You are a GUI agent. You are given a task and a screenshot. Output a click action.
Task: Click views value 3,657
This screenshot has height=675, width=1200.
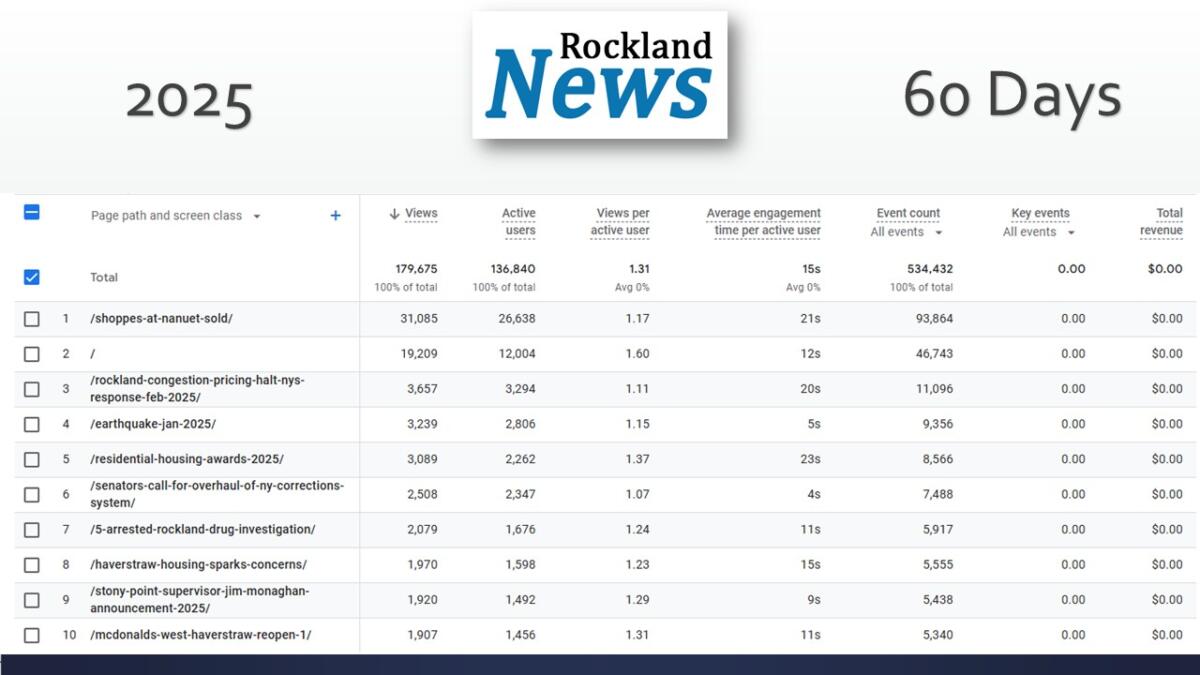tap(422, 389)
